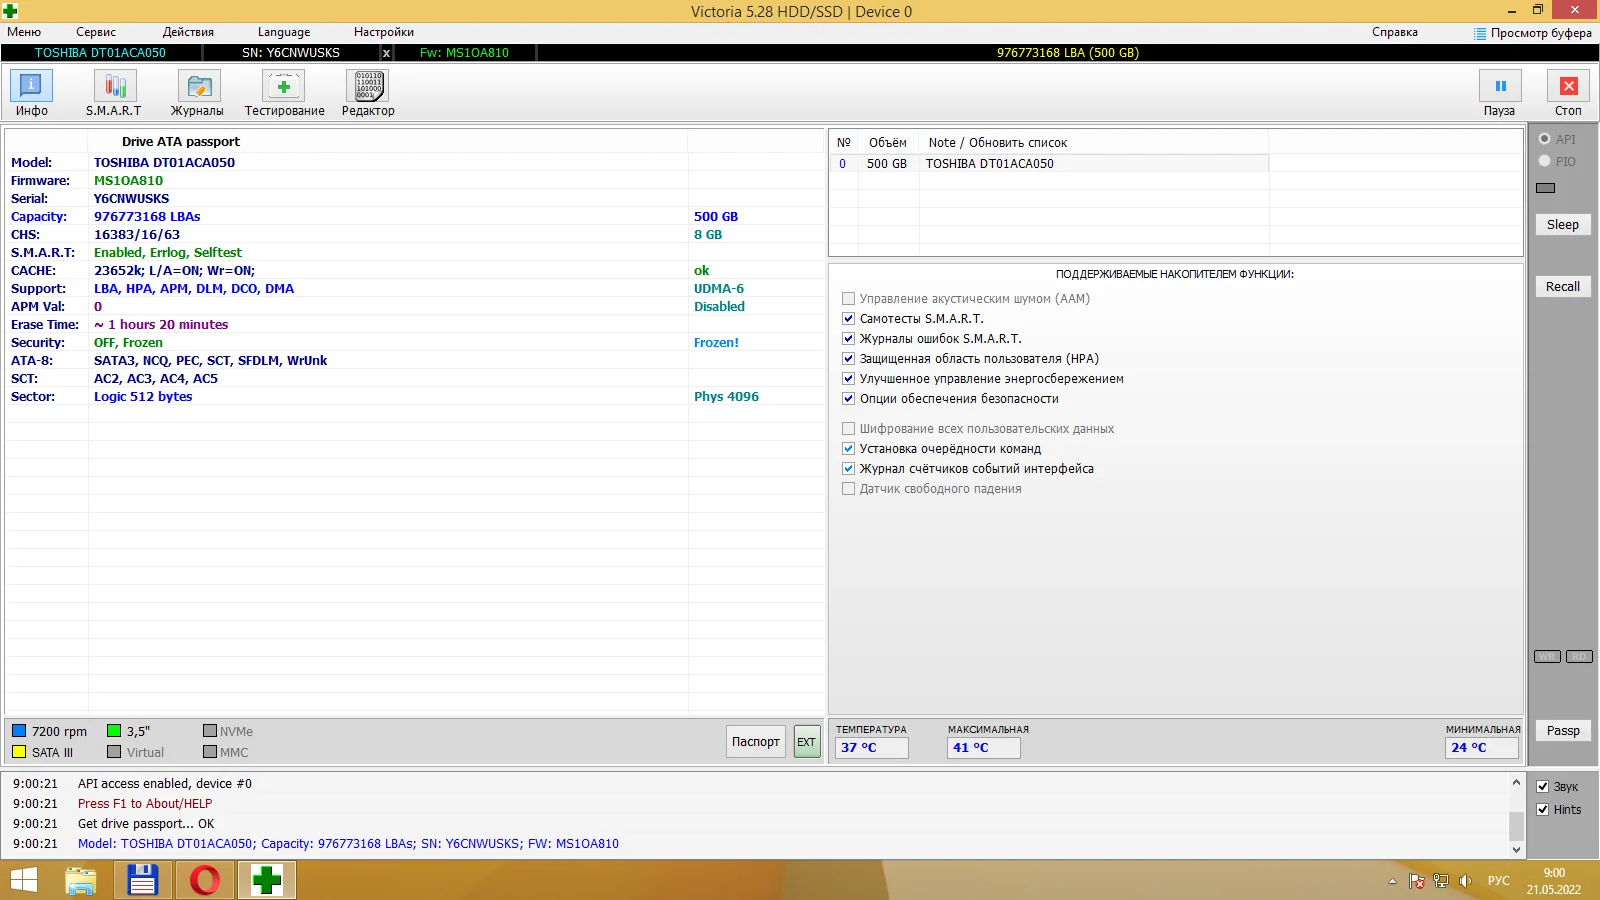Select device row 0 TOSHIBA DT01ACA050
This screenshot has height=900, width=1600.
point(1049,164)
